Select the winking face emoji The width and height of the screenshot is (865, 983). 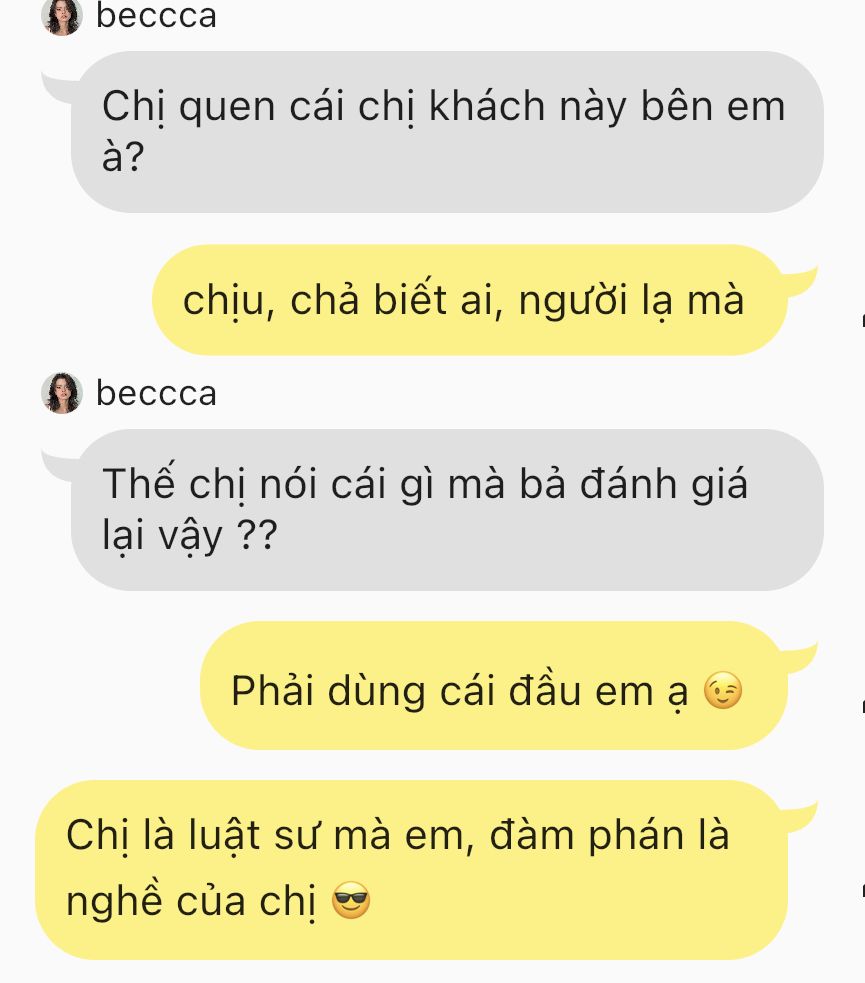(723, 691)
